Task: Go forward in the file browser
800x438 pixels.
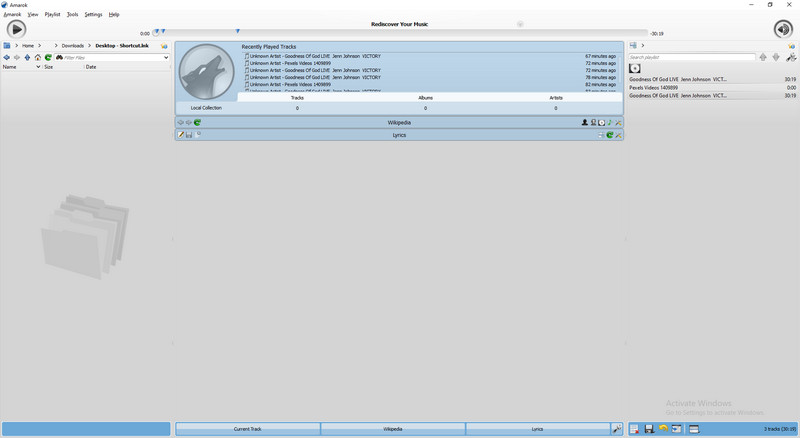Action: tap(17, 58)
